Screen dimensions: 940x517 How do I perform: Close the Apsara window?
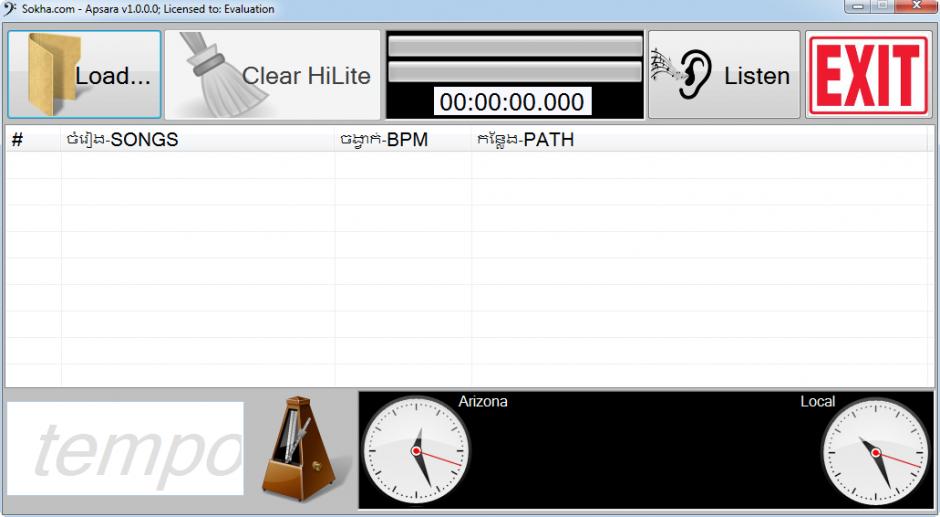(x=915, y=5)
